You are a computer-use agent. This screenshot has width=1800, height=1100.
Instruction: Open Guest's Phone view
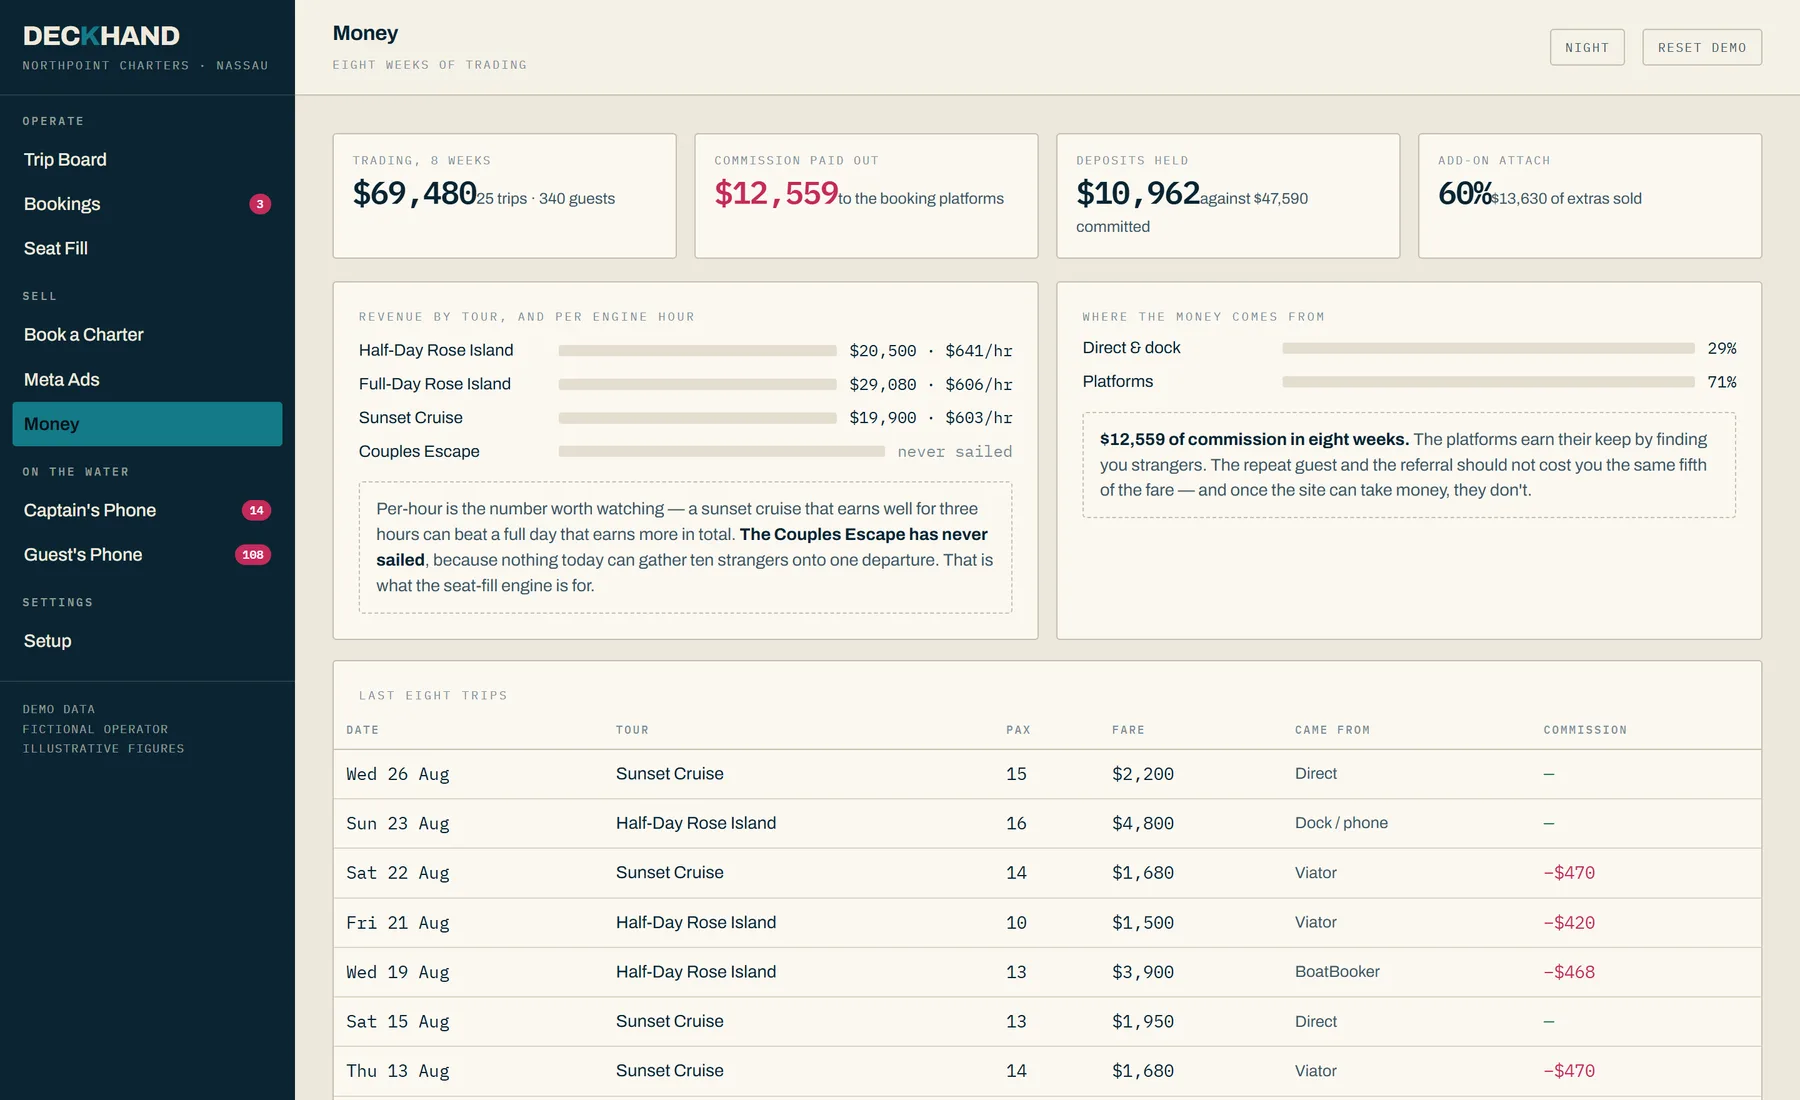(147, 555)
